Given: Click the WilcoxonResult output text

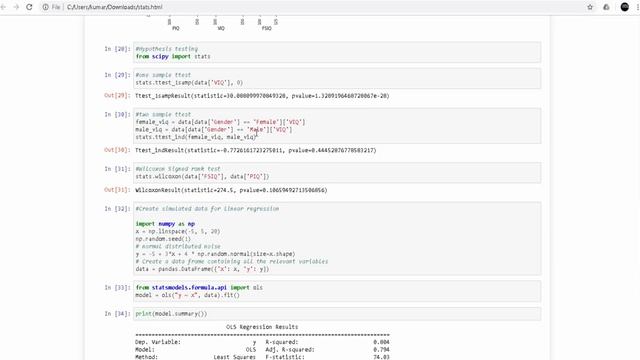Looking at the screenshot, I should pyautogui.click(x=231, y=190).
